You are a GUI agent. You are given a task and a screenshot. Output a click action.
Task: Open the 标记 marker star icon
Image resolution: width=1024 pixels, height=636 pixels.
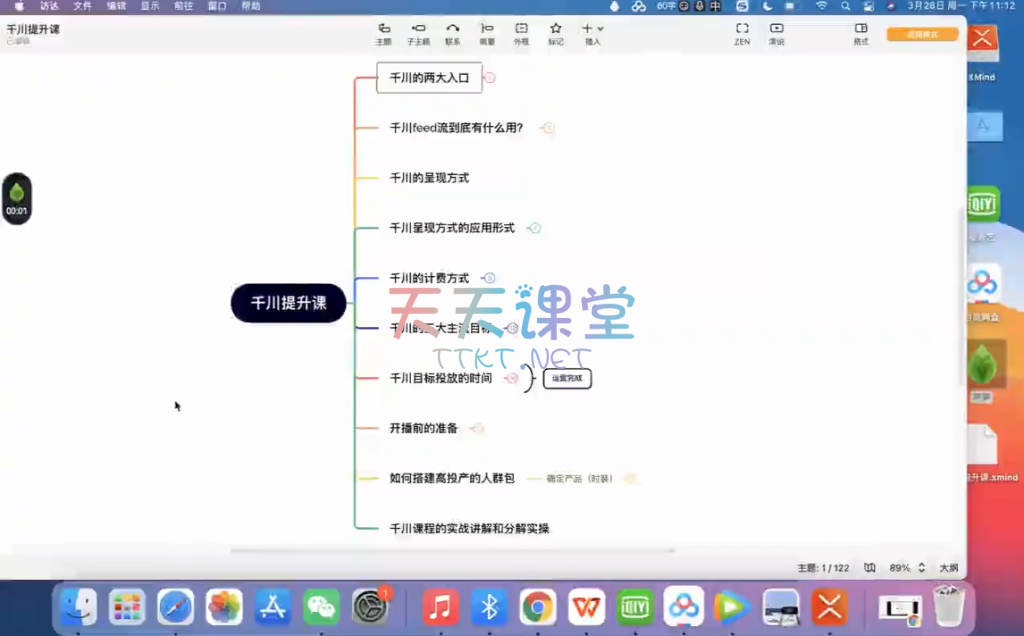[555, 32]
